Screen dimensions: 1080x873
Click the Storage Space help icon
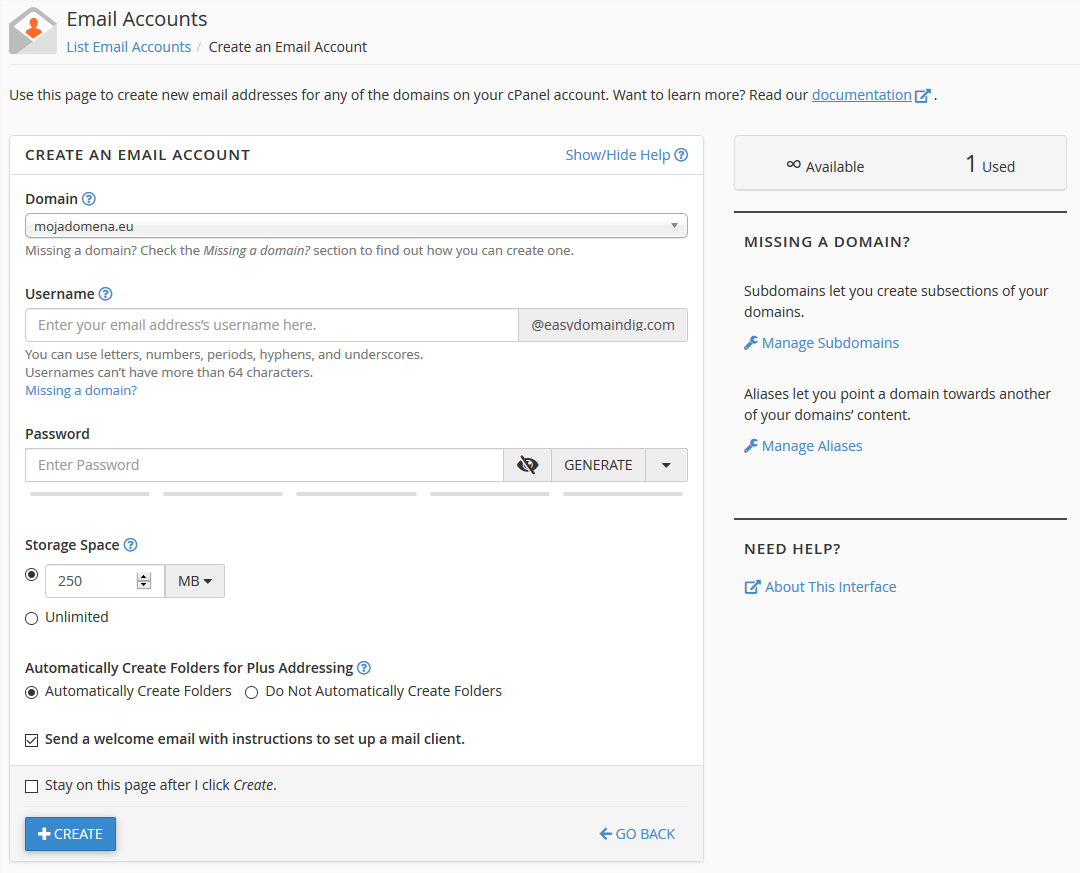[130, 545]
